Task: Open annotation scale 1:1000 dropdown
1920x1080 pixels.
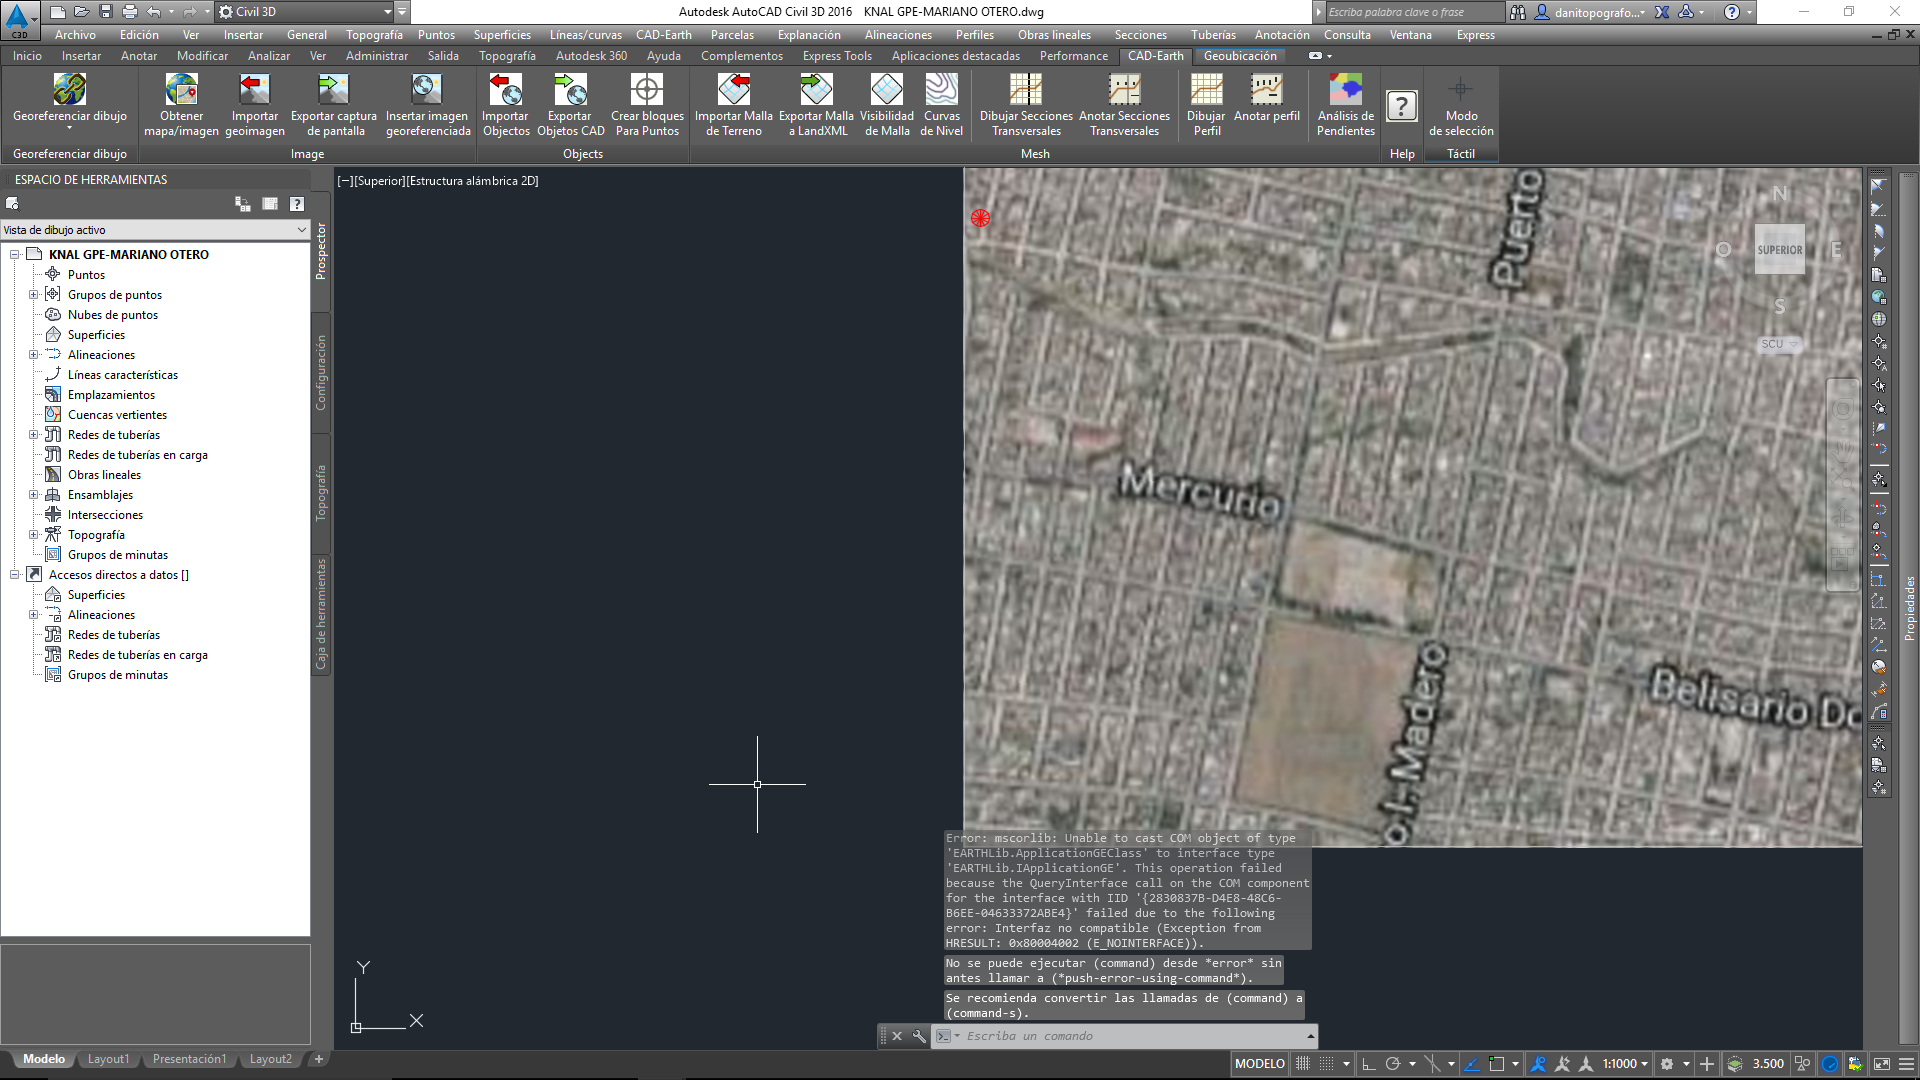Action: click(1625, 1064)
